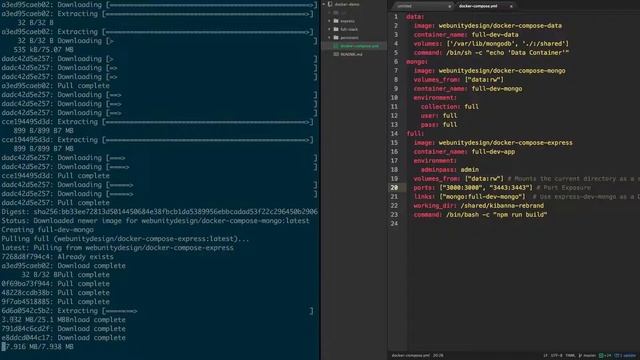This screenshot has width=640, height=360.
Task: Click the master git branch indicator
Action: pos(587,356)
